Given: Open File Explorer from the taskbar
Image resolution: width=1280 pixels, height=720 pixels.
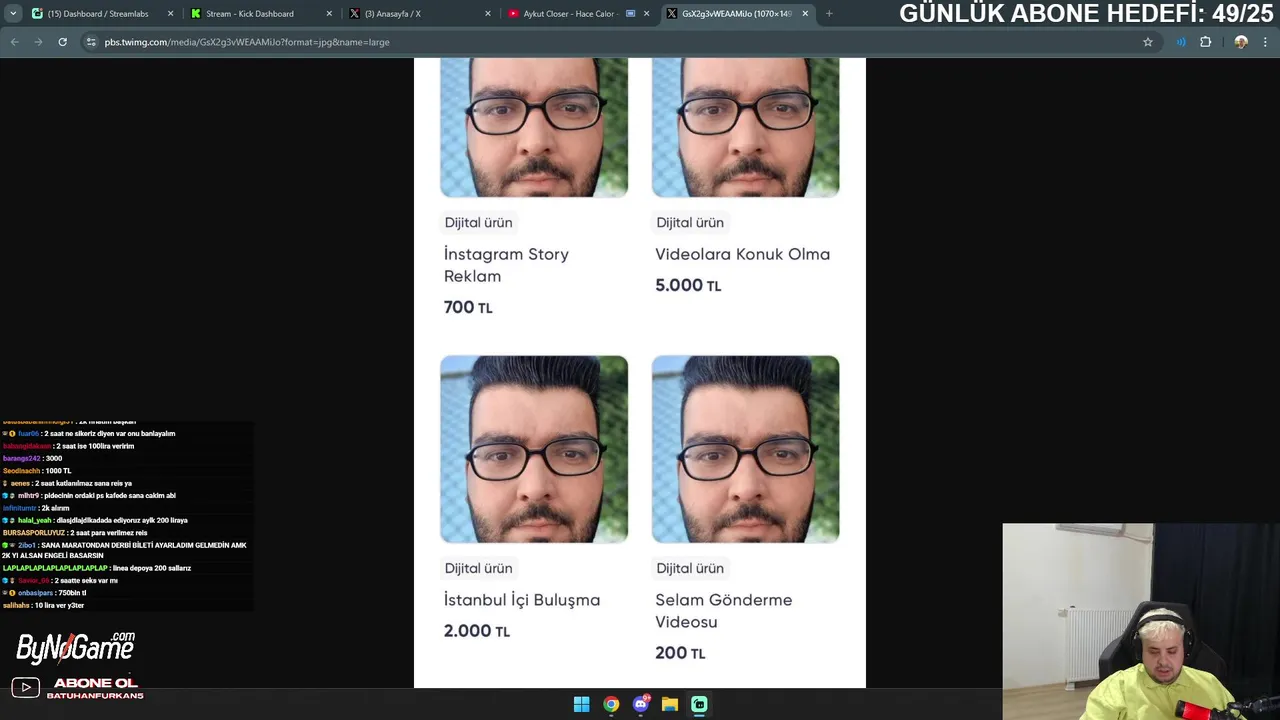Looking at the screenshot, I should tap(670, 704).
